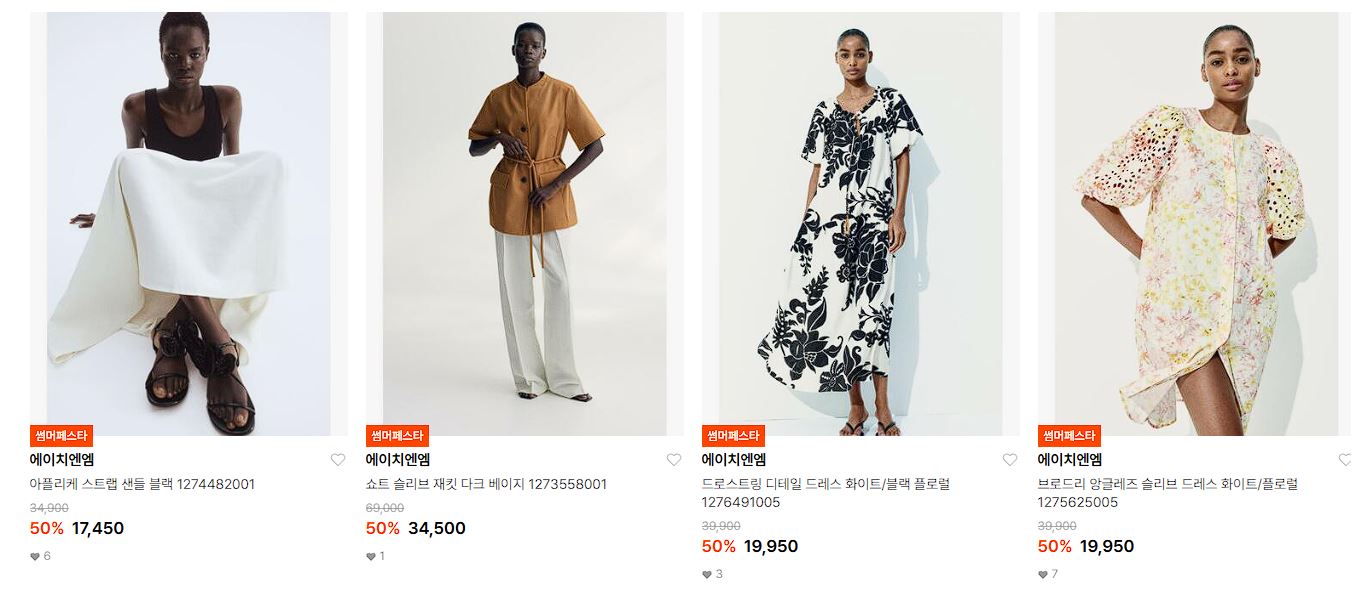Open the brown short sleeve jacket photo
This screenshot has width=1351, height=597.
tap(525, 224)
